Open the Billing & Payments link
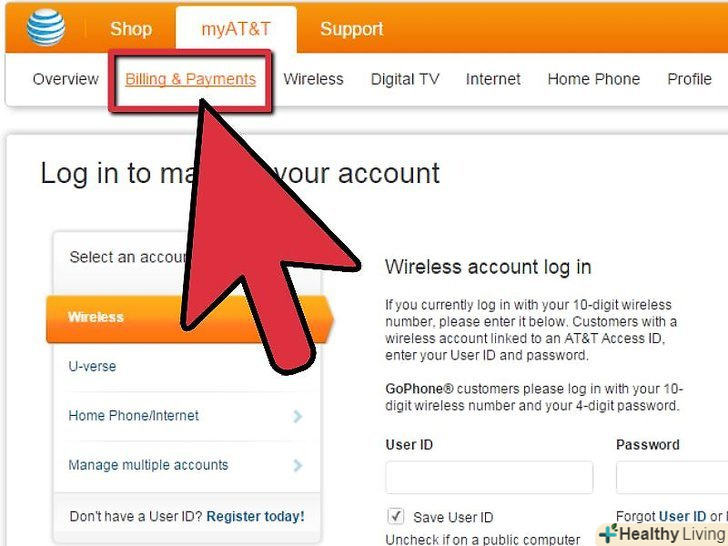 tap(190, 79)
